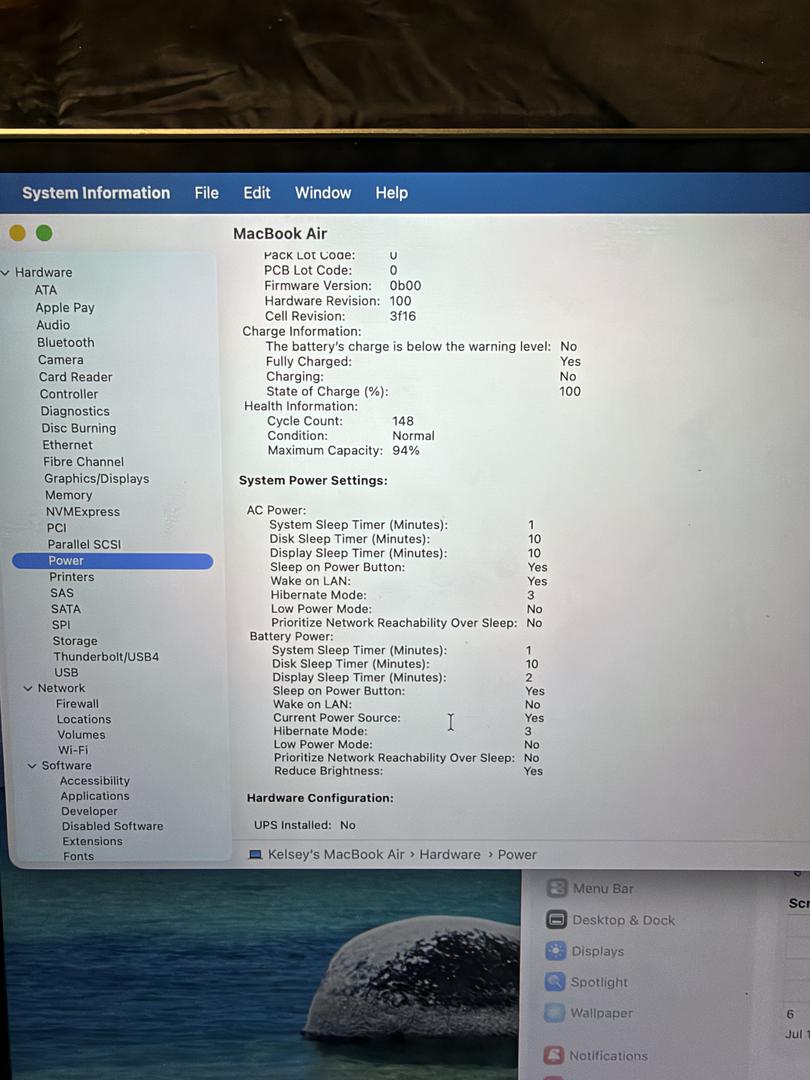Viewport: 810px width, 1080px height.
Task: Select Graphics/Displays in the sidebar
Action: tap(96, 479)
